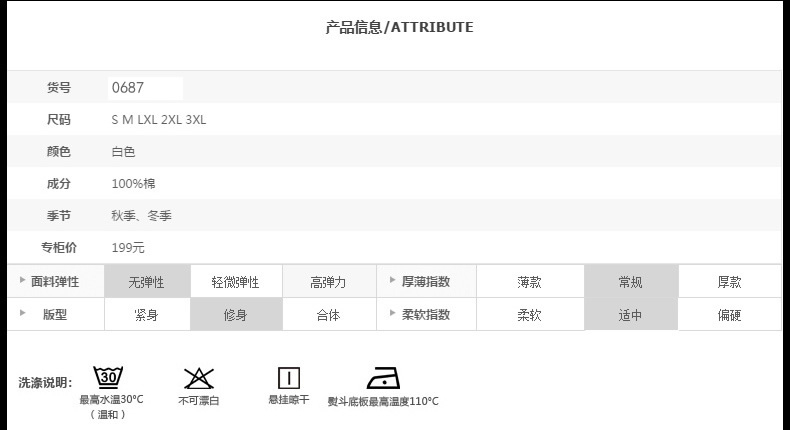Screen dimensions: 790x430
Task: Click the 白色 color value
Action: tap(123, 151)
